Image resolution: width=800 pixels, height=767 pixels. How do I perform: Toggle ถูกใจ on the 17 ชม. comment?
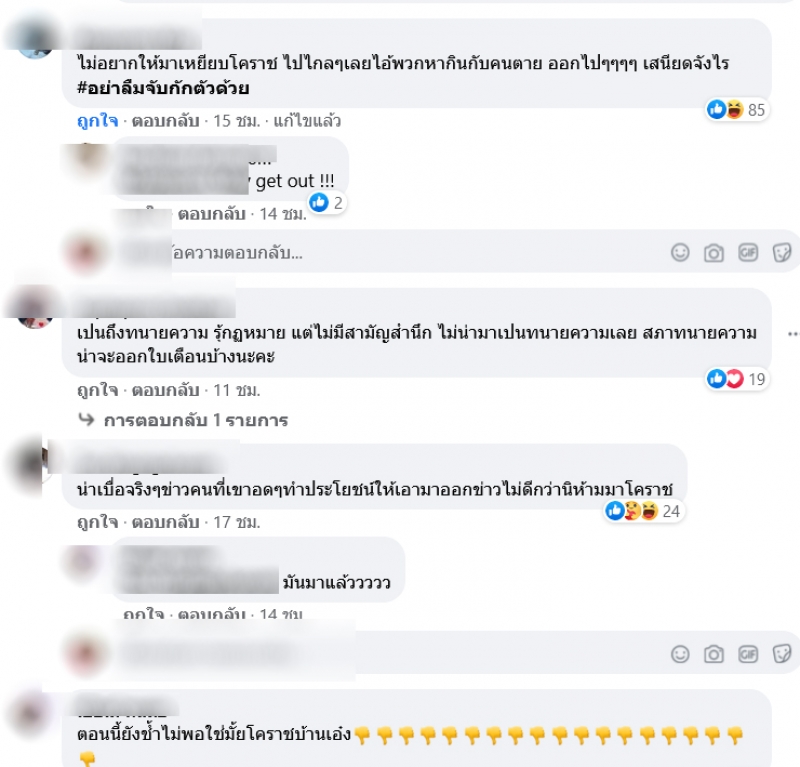pos(97,522)
